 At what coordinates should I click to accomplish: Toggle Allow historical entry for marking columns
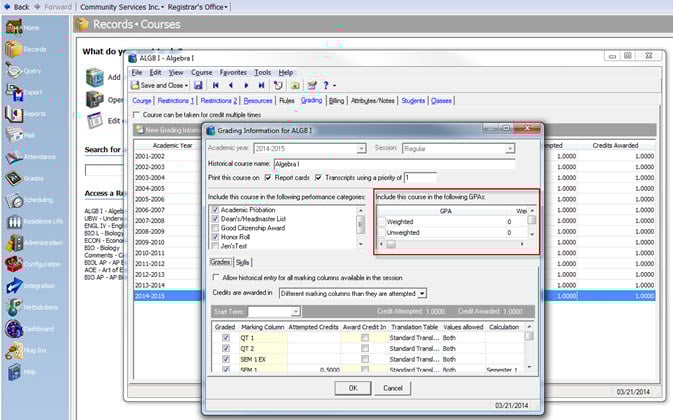point(216,278)
